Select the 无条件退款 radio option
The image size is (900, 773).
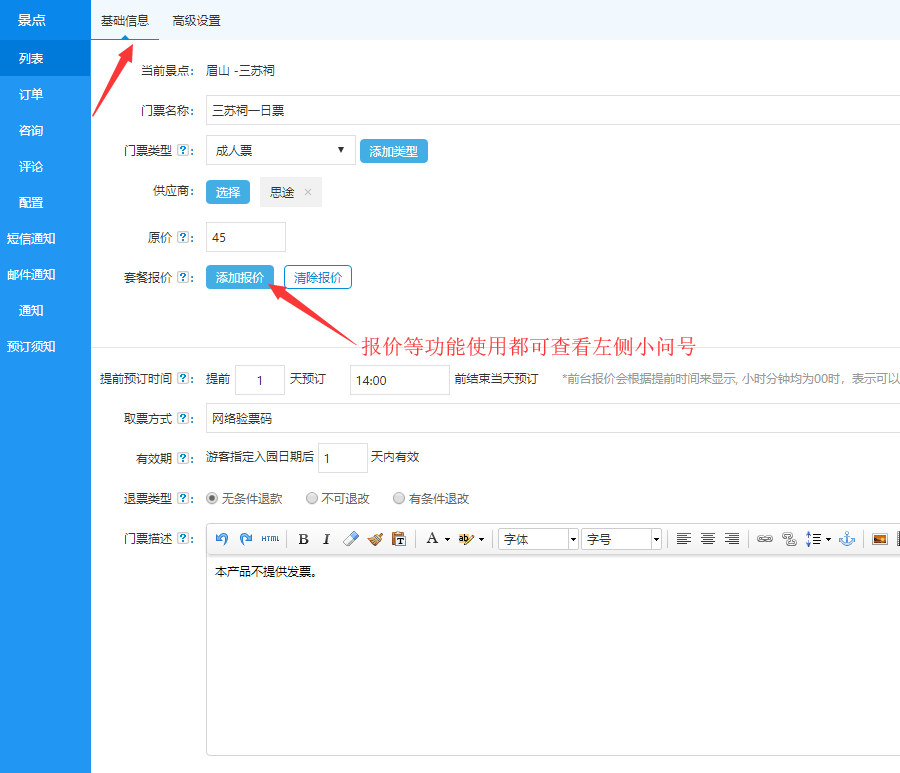coord(212,498)
